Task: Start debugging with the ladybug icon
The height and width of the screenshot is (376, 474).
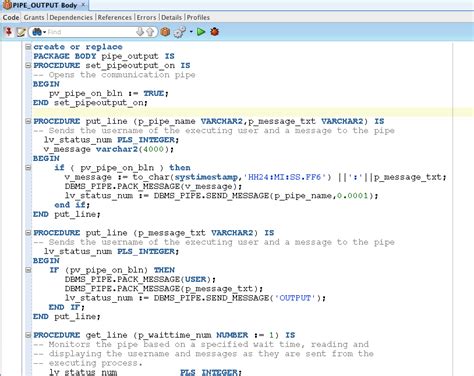Action: 215,32
